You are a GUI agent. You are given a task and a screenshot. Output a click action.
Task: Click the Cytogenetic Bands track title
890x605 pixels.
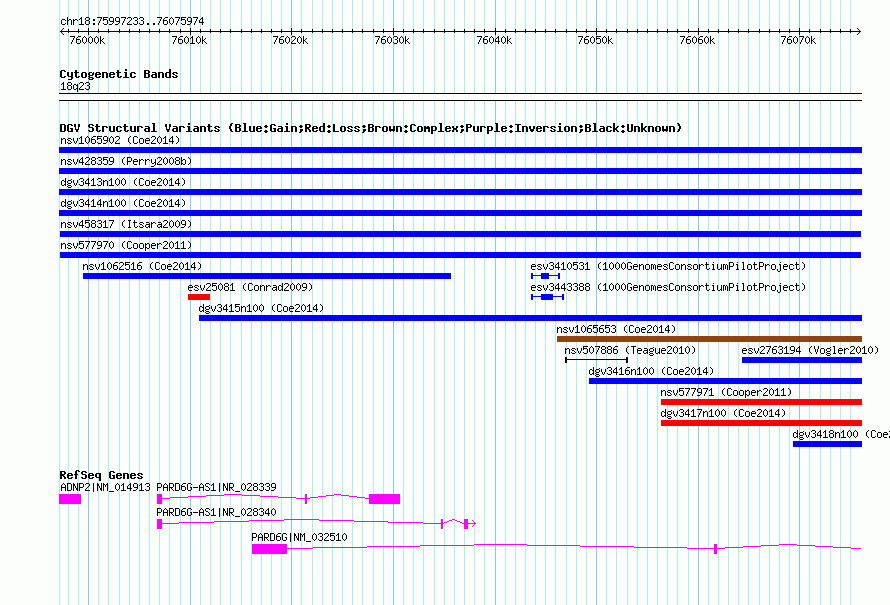click(x=119, y=74)
